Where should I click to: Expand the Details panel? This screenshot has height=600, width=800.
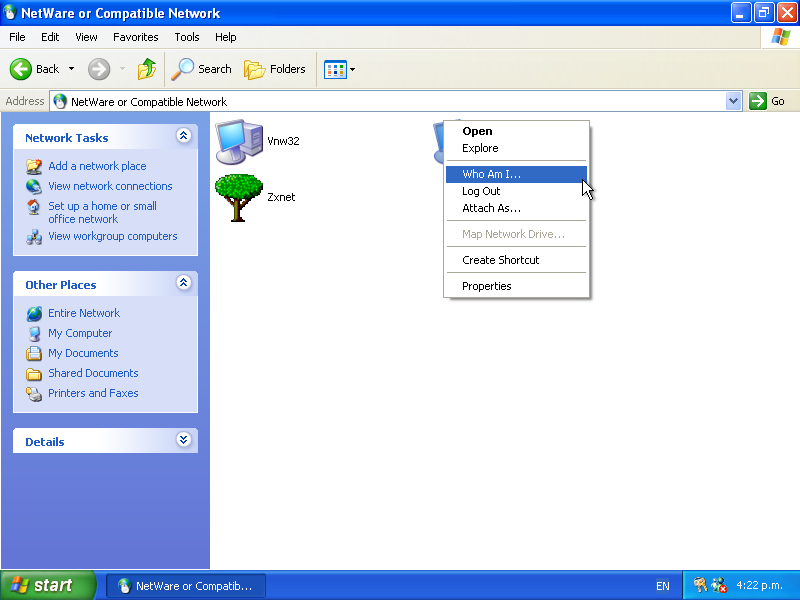point(184,440)
